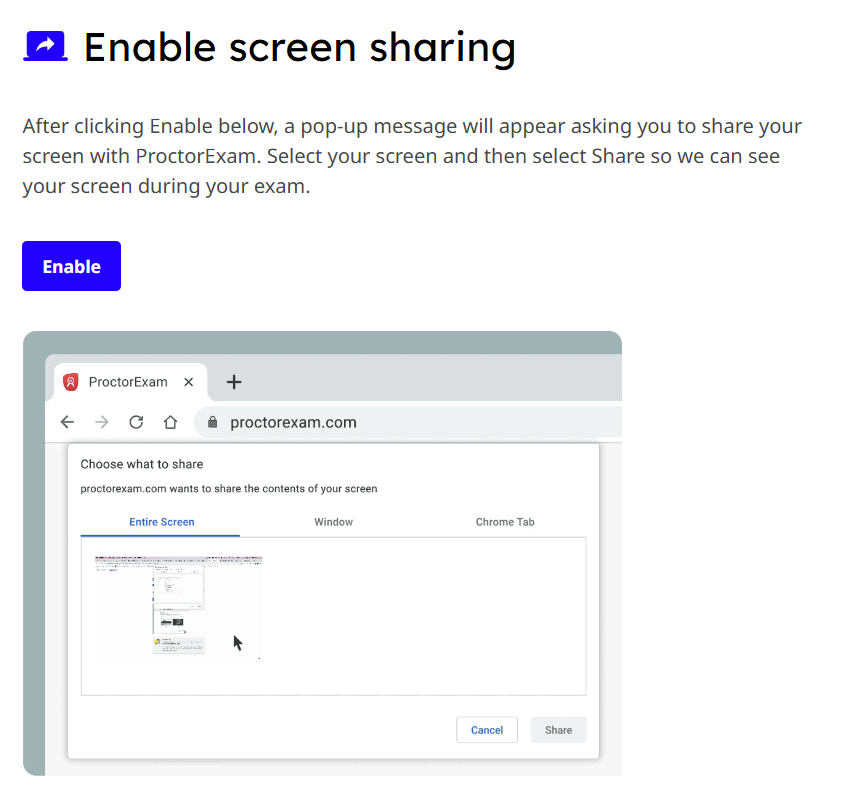Viewport: 857px width, 786px height.
Task: Click Cancel in the share dialog
Action: click(486, 730)
